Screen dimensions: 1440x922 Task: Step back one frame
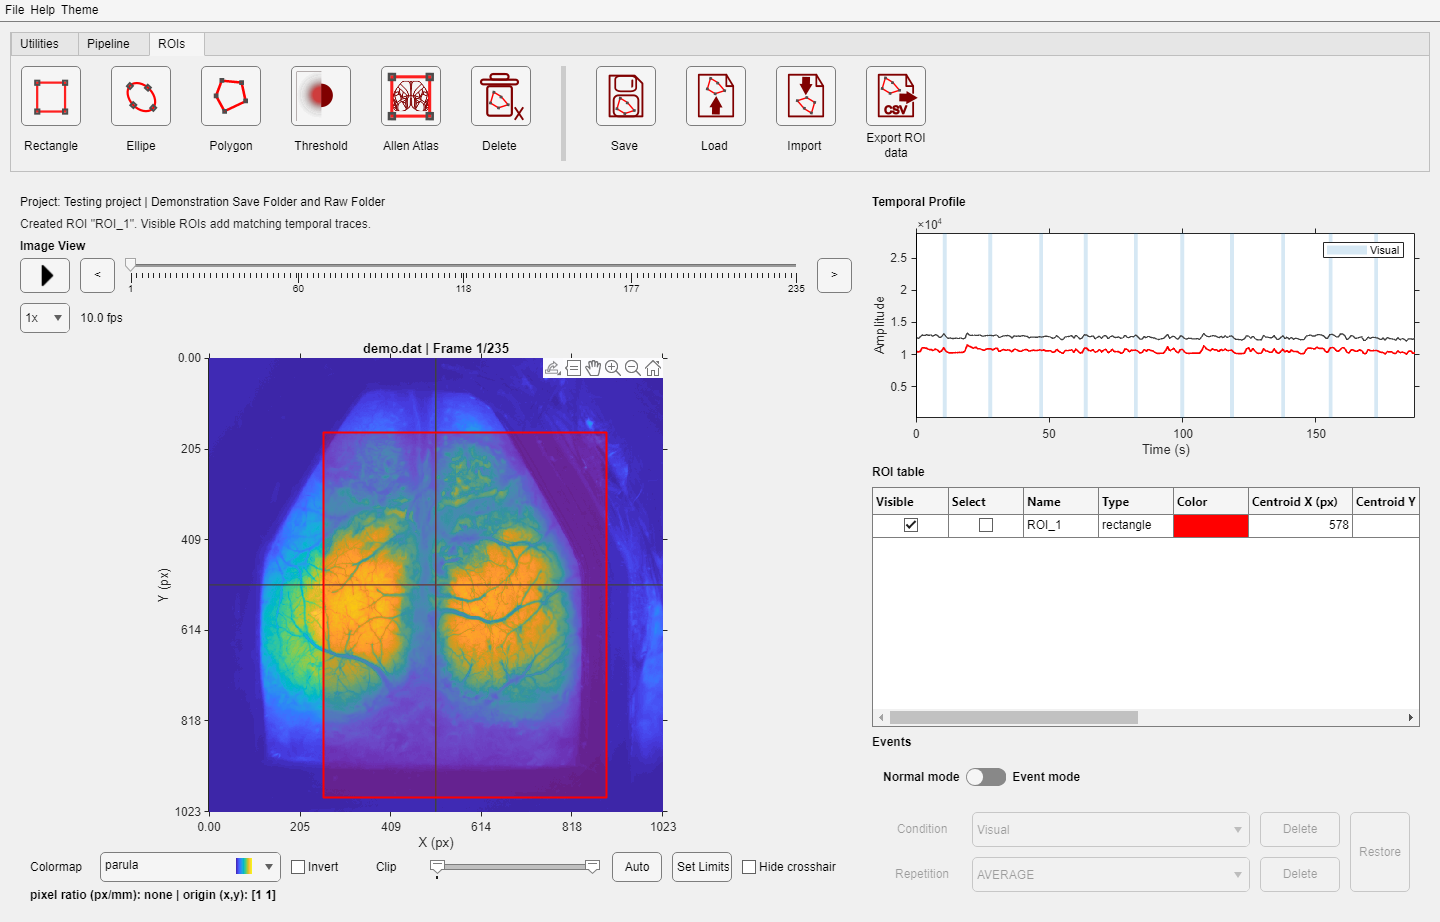click(x=98, y=275)
